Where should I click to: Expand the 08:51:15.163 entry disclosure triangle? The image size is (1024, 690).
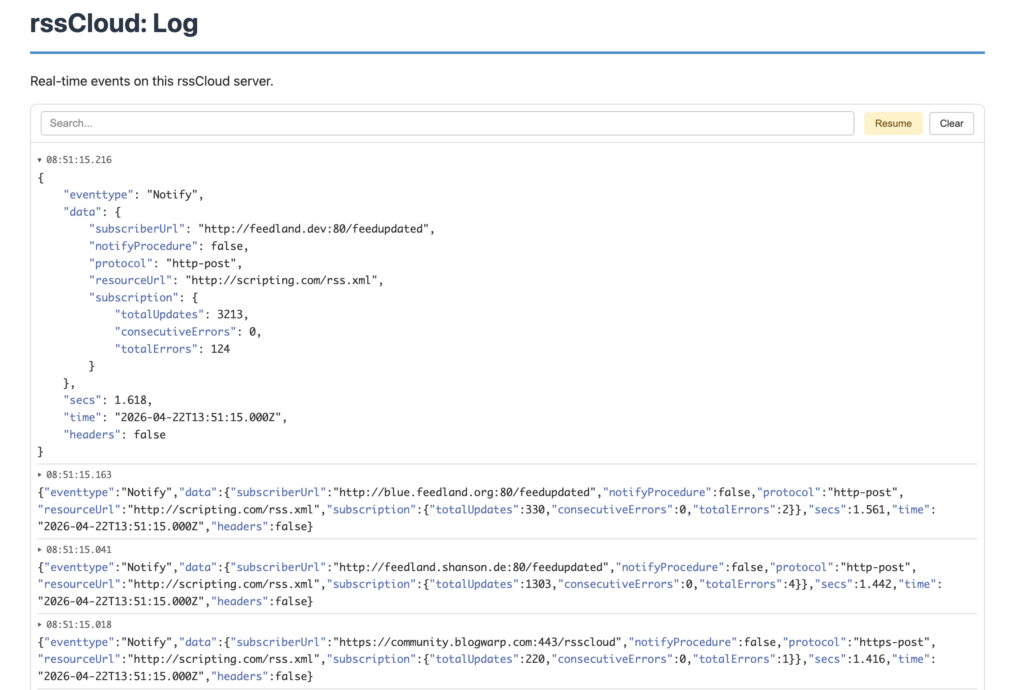click(x=40, y=475)
